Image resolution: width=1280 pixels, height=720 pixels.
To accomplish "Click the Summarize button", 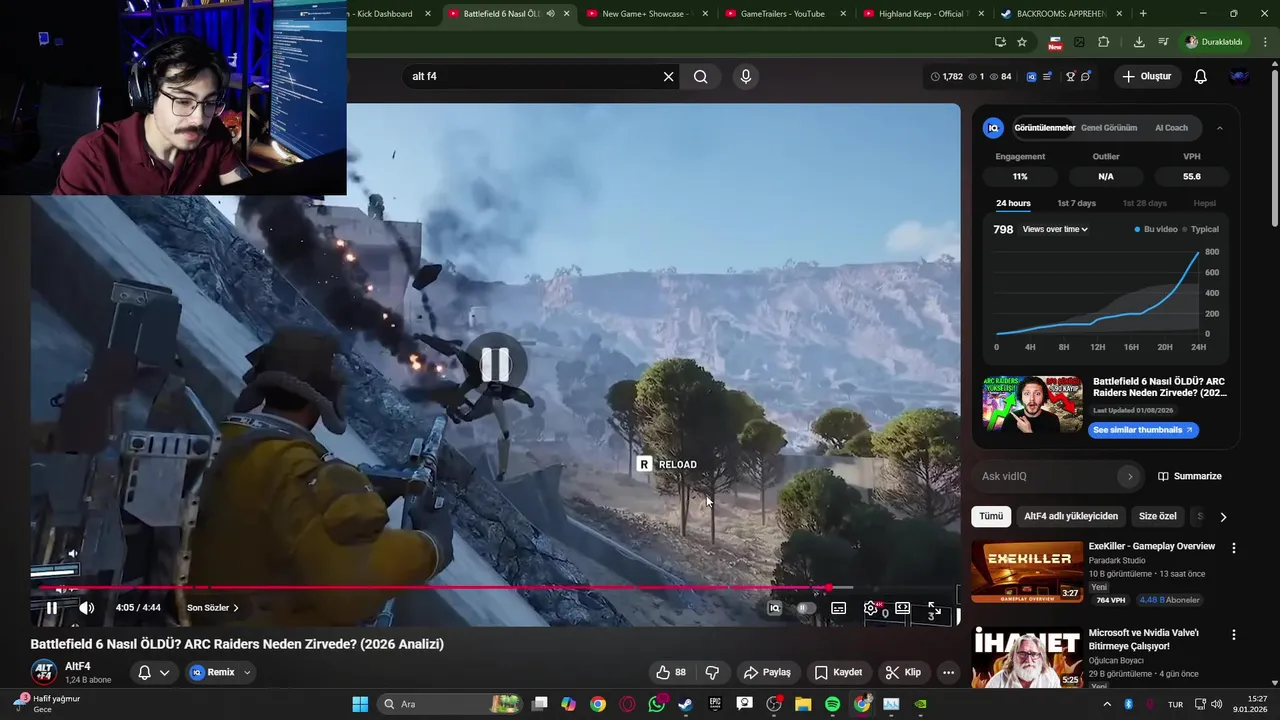I will click(1190, 476).
